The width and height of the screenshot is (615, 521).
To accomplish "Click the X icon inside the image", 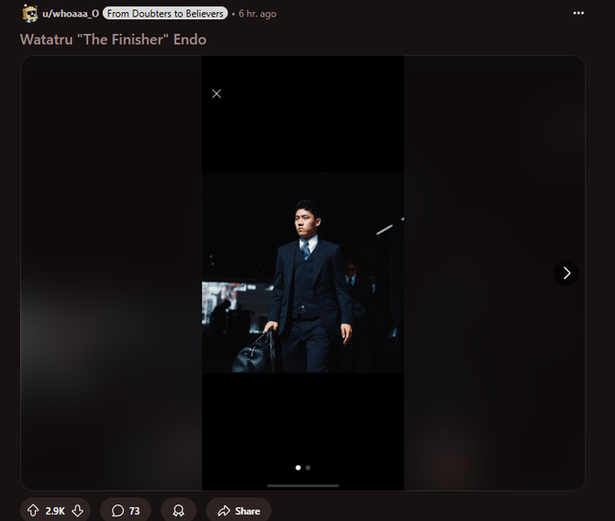I will pyautogui.click(x=217, y=93).
